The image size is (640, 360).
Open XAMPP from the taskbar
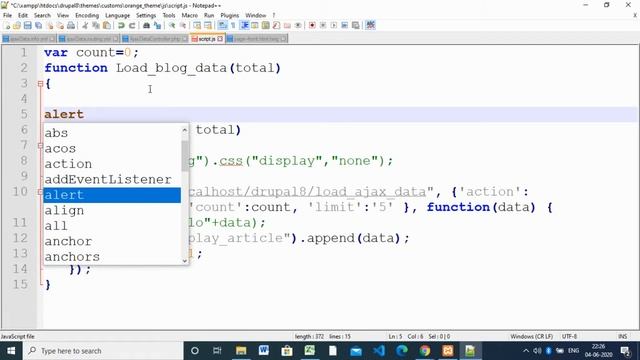pyautogui.click(x=448, y=351)
